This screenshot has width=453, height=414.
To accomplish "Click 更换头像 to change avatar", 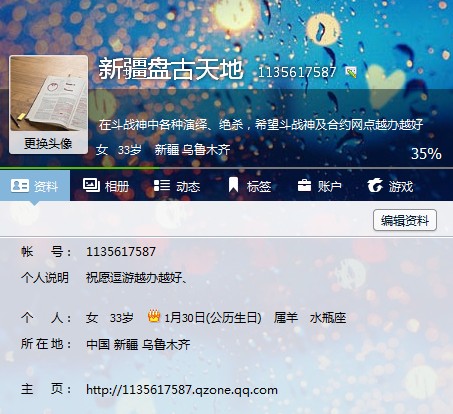I will tap(48, 144).
